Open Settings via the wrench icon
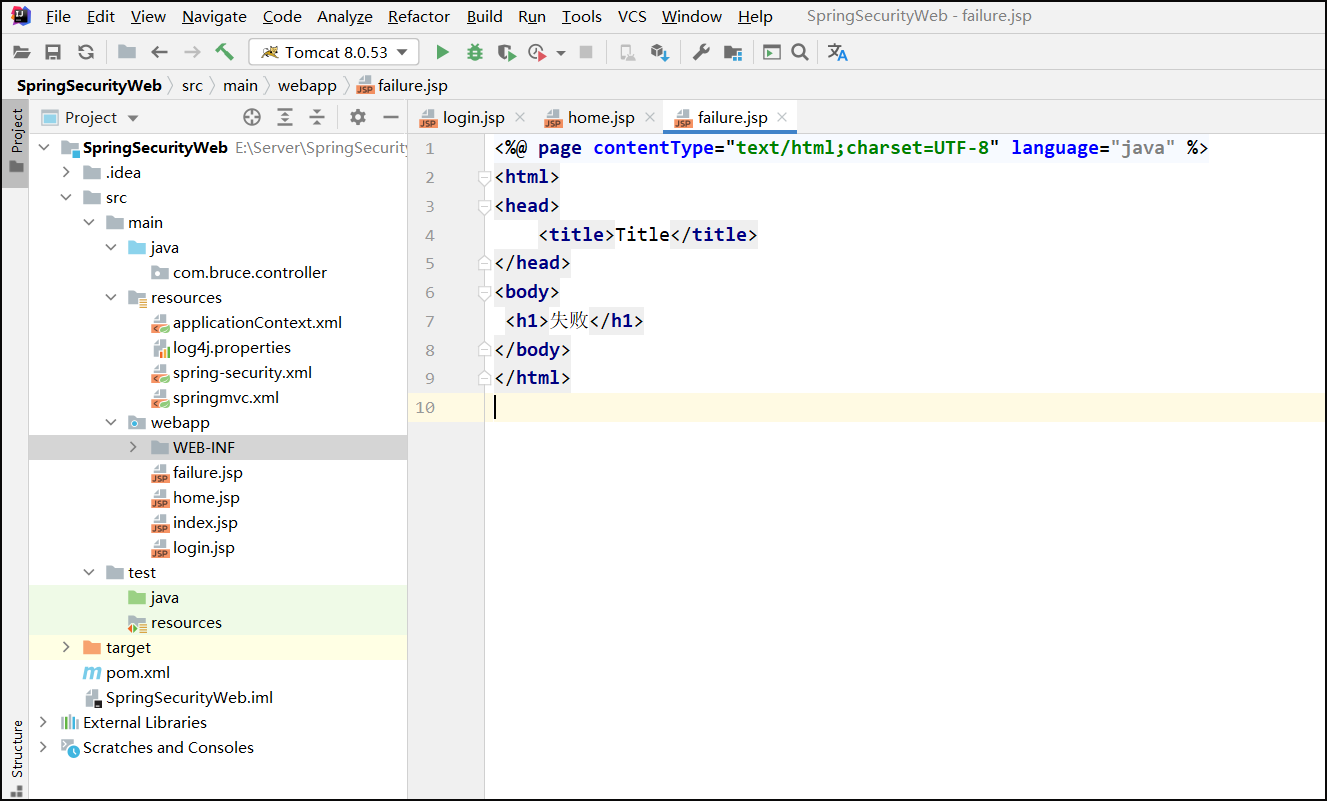 [x=701, y=52]
